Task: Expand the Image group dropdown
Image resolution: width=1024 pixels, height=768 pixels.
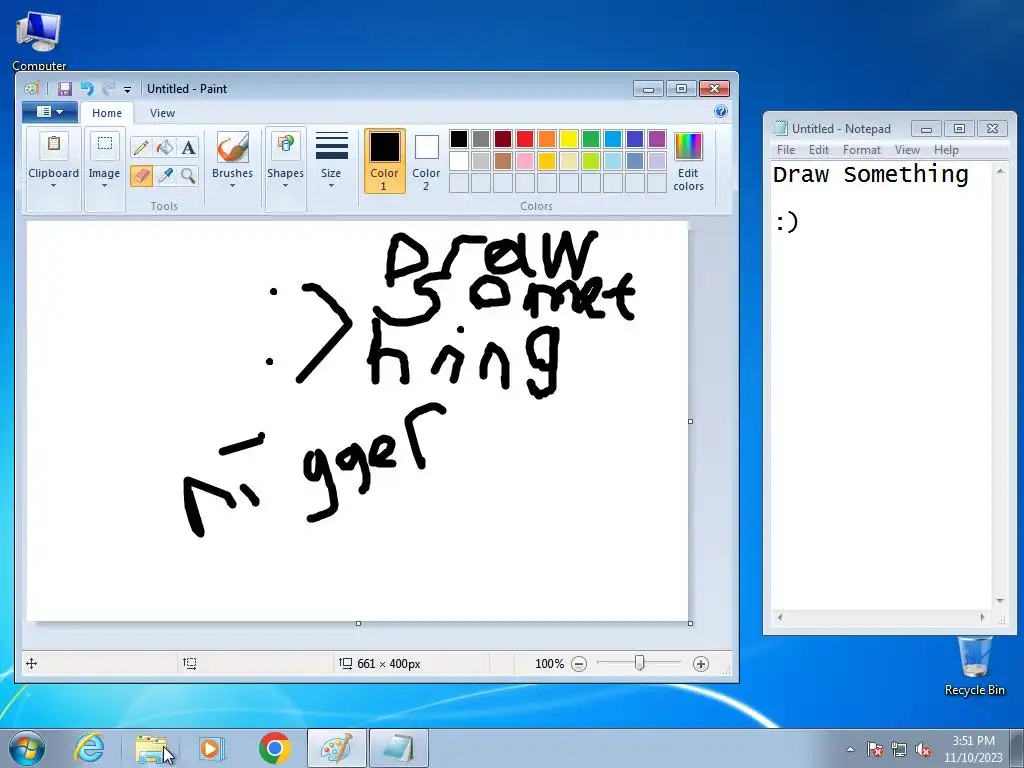Action: click(104, 185)
